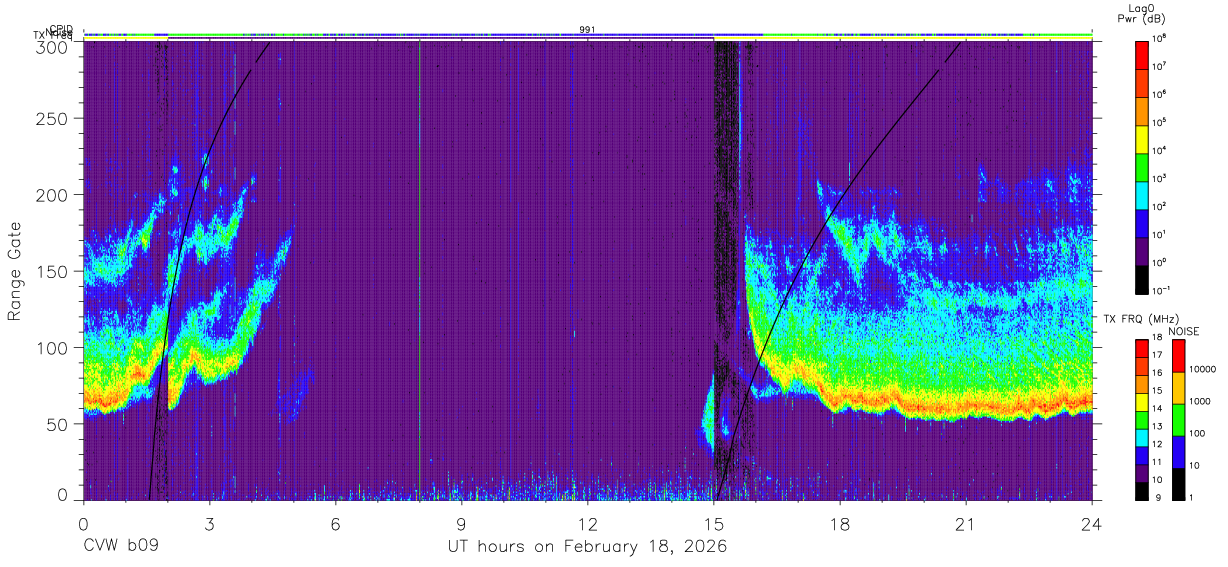Pick the black bottom segment of TX FRQ colorbar
Image resolution: width=1228 pixels, height=567 pixels.
tap(1142, 489)
